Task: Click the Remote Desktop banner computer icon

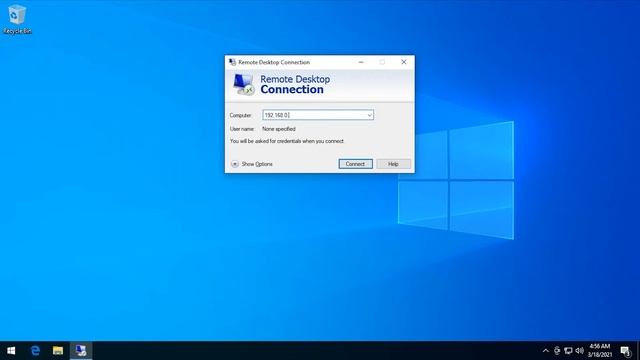Action: pos(244,84)
